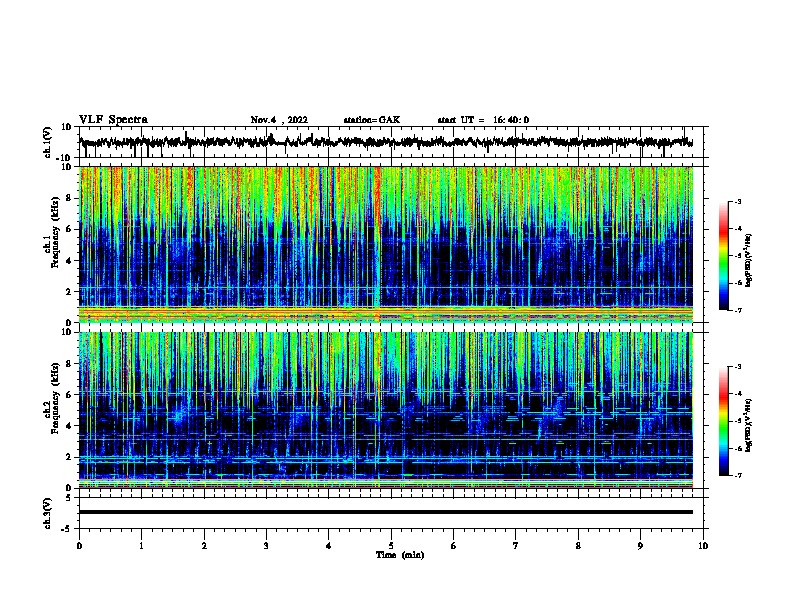The image size is (792, 612).
Task: Click the ch.1(V) waveform trace
Action: click(386, 142)
